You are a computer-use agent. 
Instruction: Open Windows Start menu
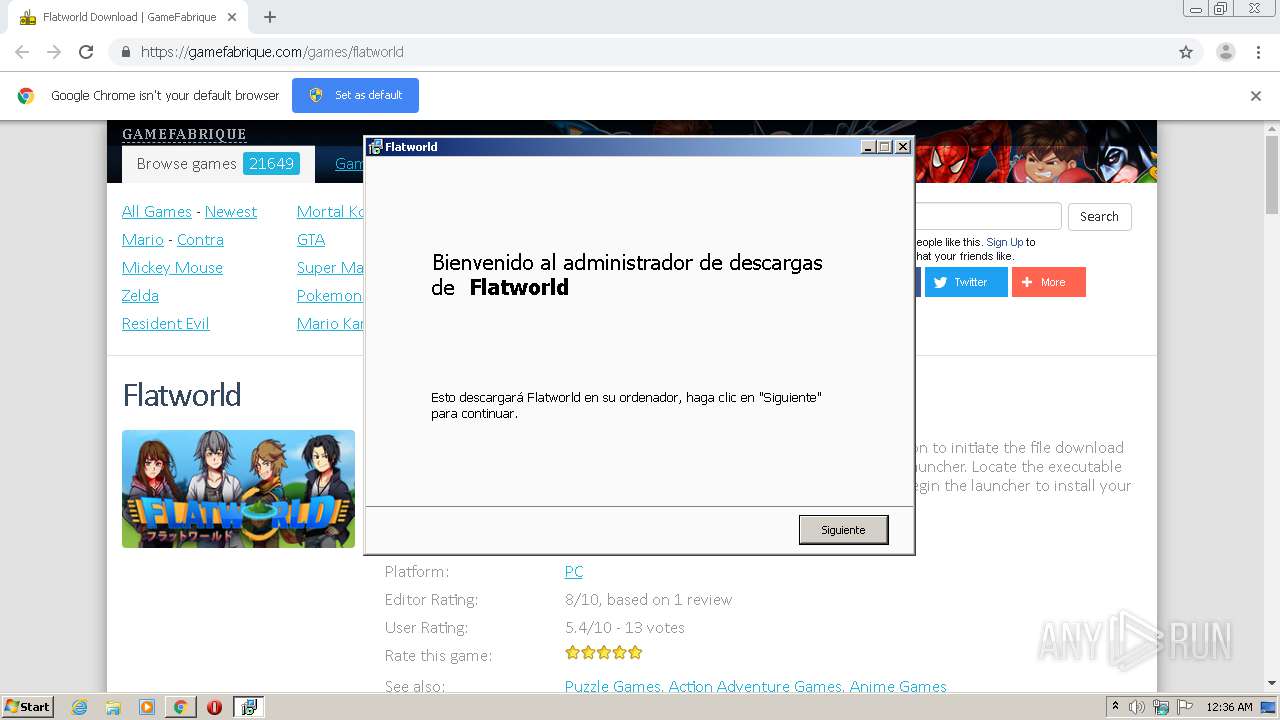[28, 707]
